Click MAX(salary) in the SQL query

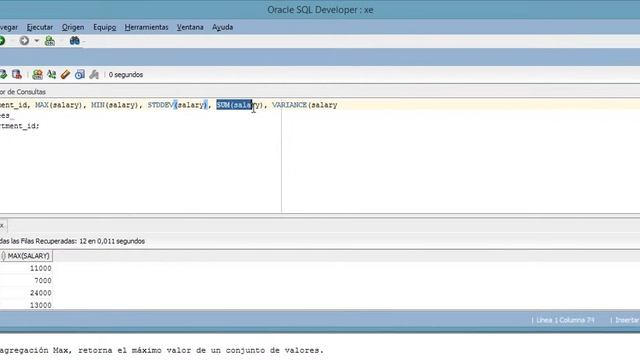click(58, 105)
